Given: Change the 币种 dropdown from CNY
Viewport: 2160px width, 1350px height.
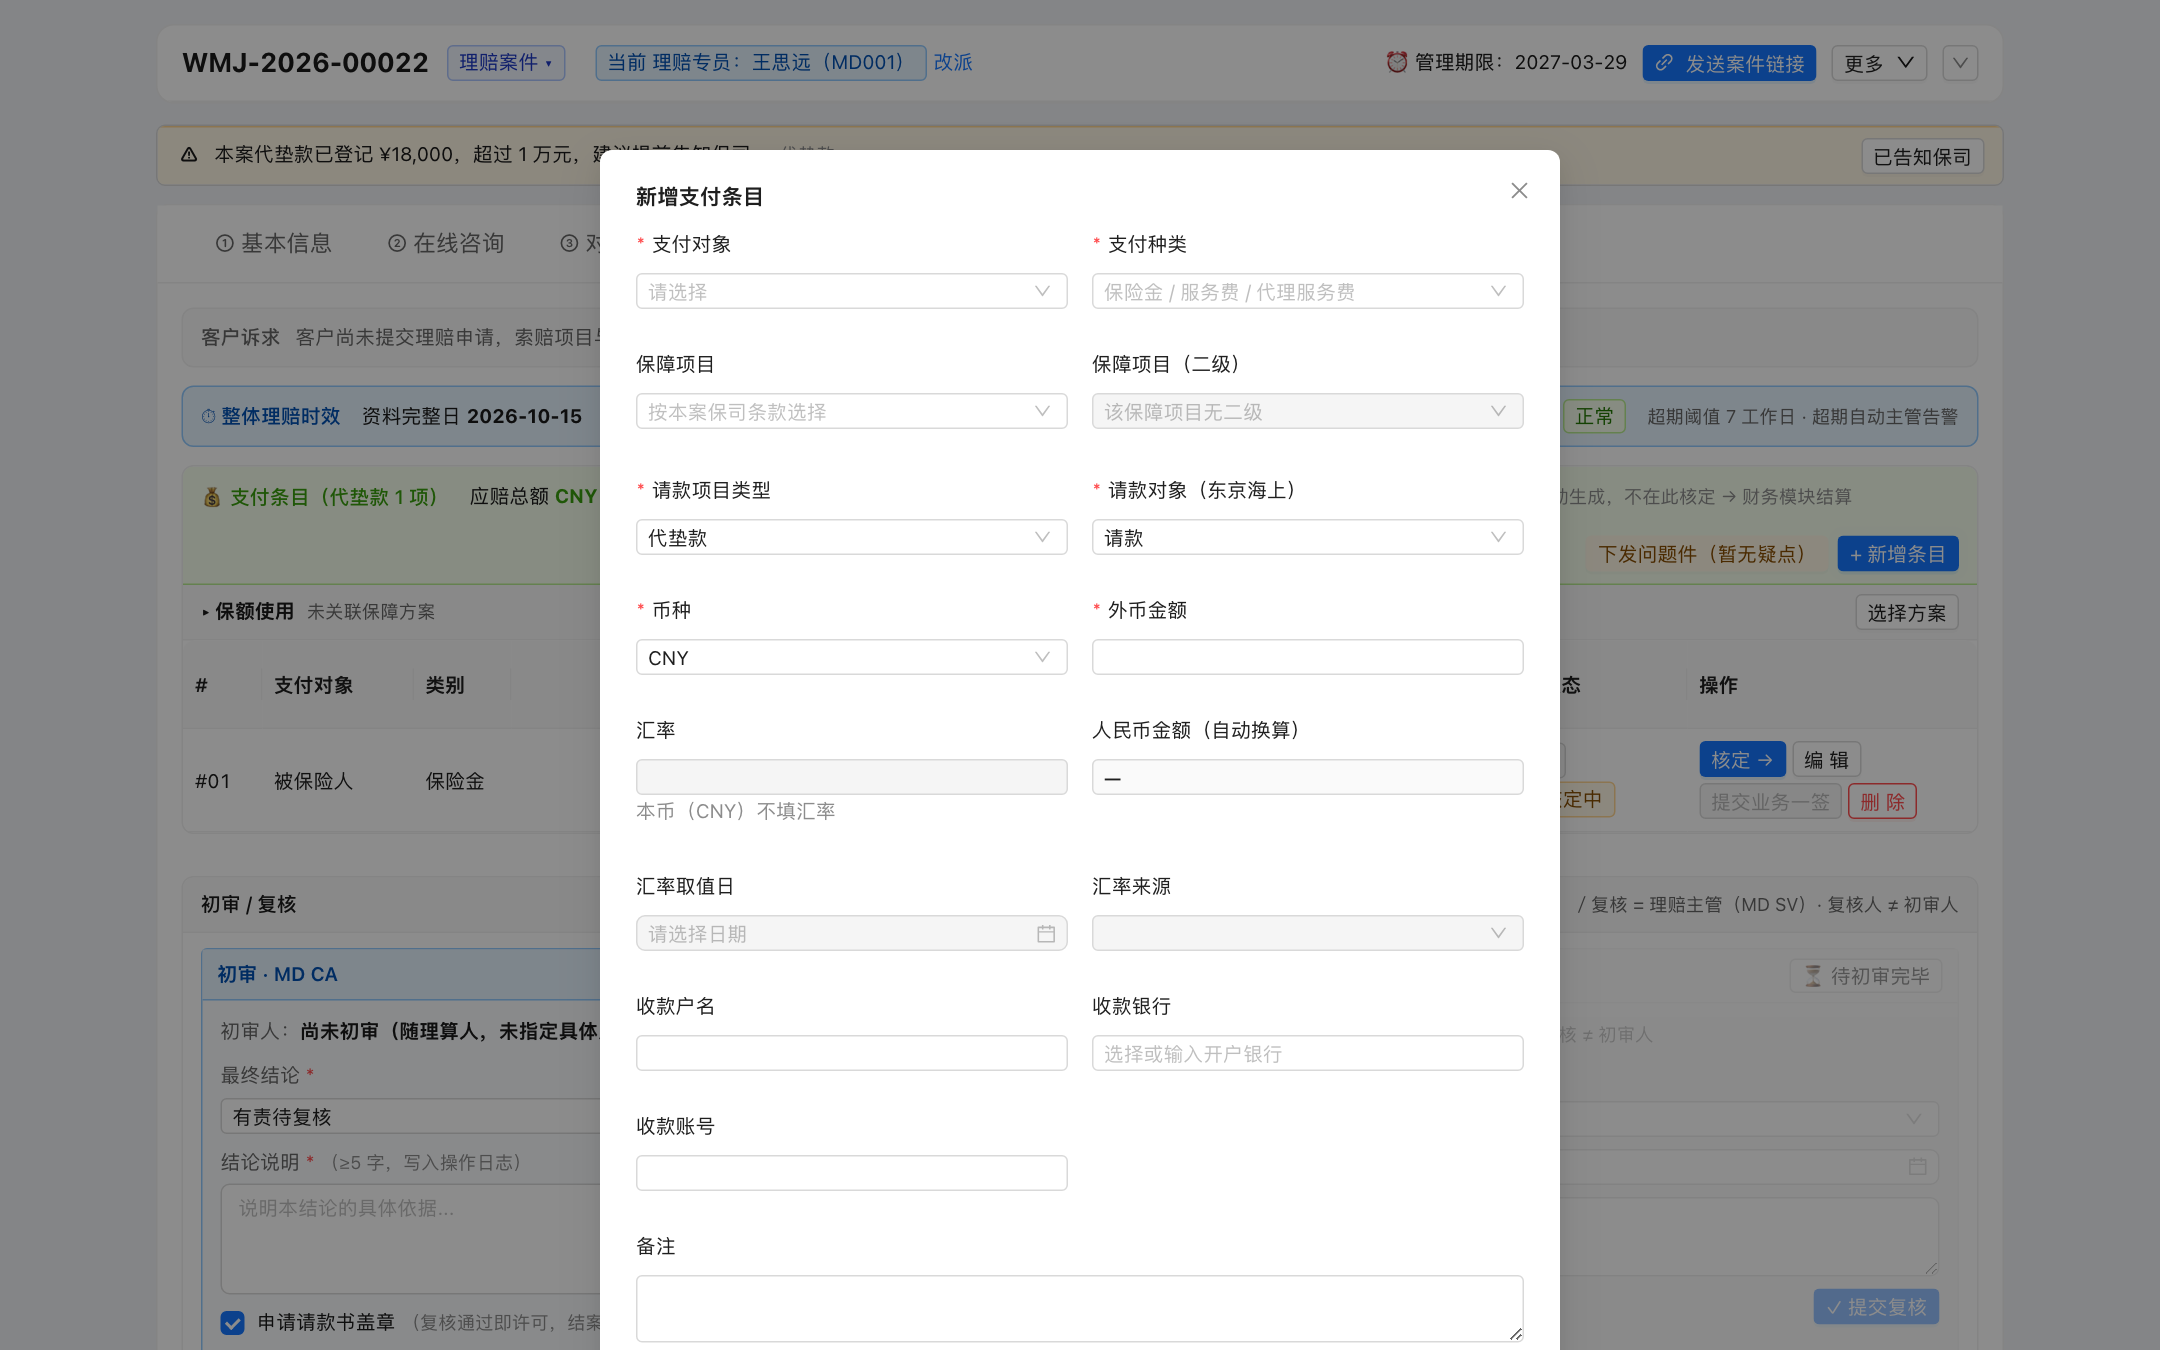Looking at the screenshot, I should [852, 657].
